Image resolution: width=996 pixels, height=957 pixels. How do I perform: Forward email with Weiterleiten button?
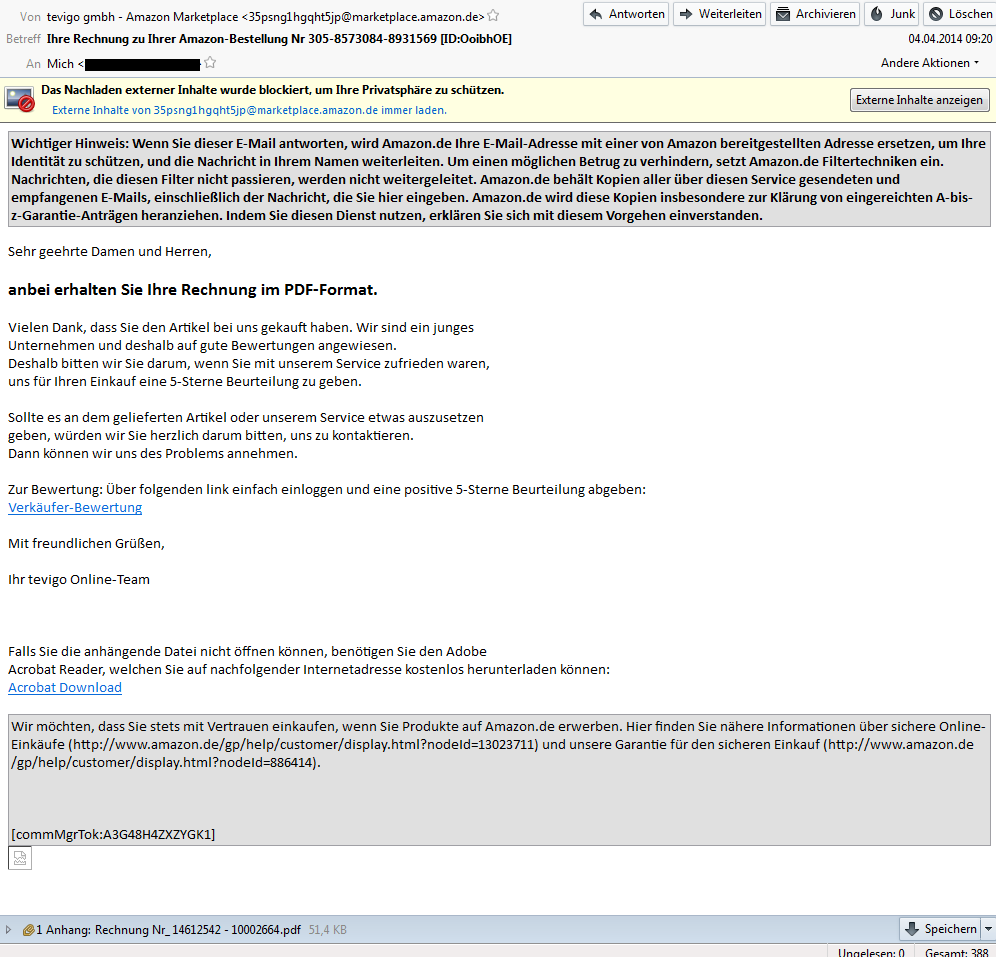pyautogui.click(x=720, y=14)
